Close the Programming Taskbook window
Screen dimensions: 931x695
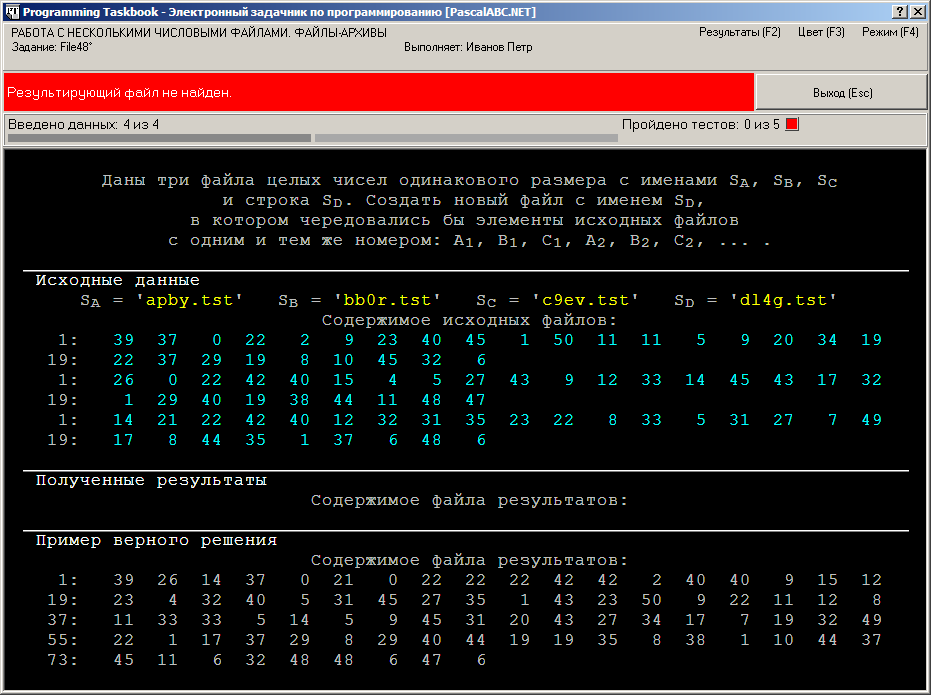pyautogui.click(x=917, y=11)
